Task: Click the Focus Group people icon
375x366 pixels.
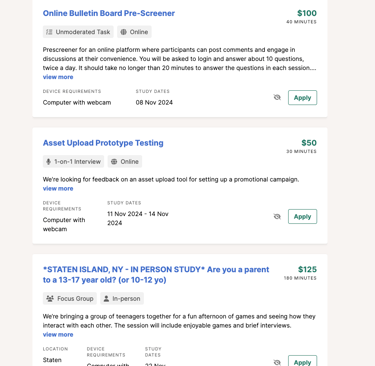Action: (x=50, y=299)
